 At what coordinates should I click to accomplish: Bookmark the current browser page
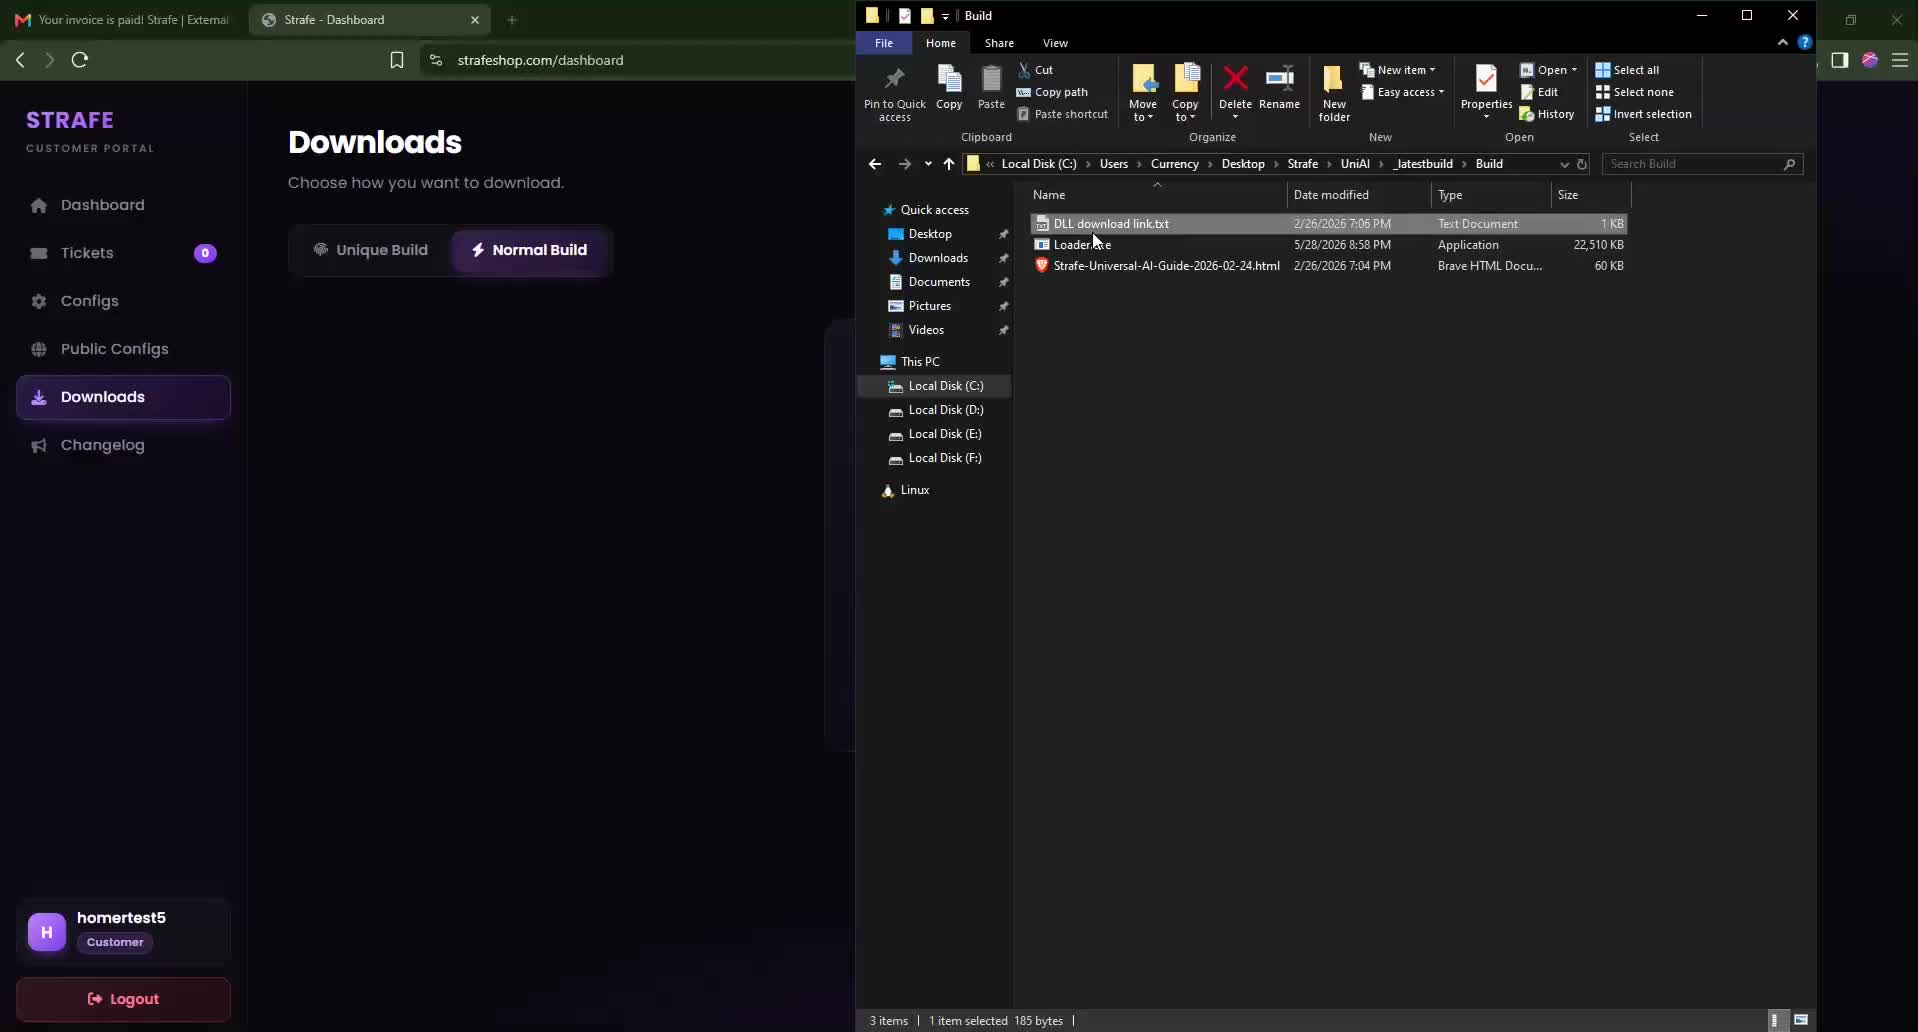[x=396, y=60]
